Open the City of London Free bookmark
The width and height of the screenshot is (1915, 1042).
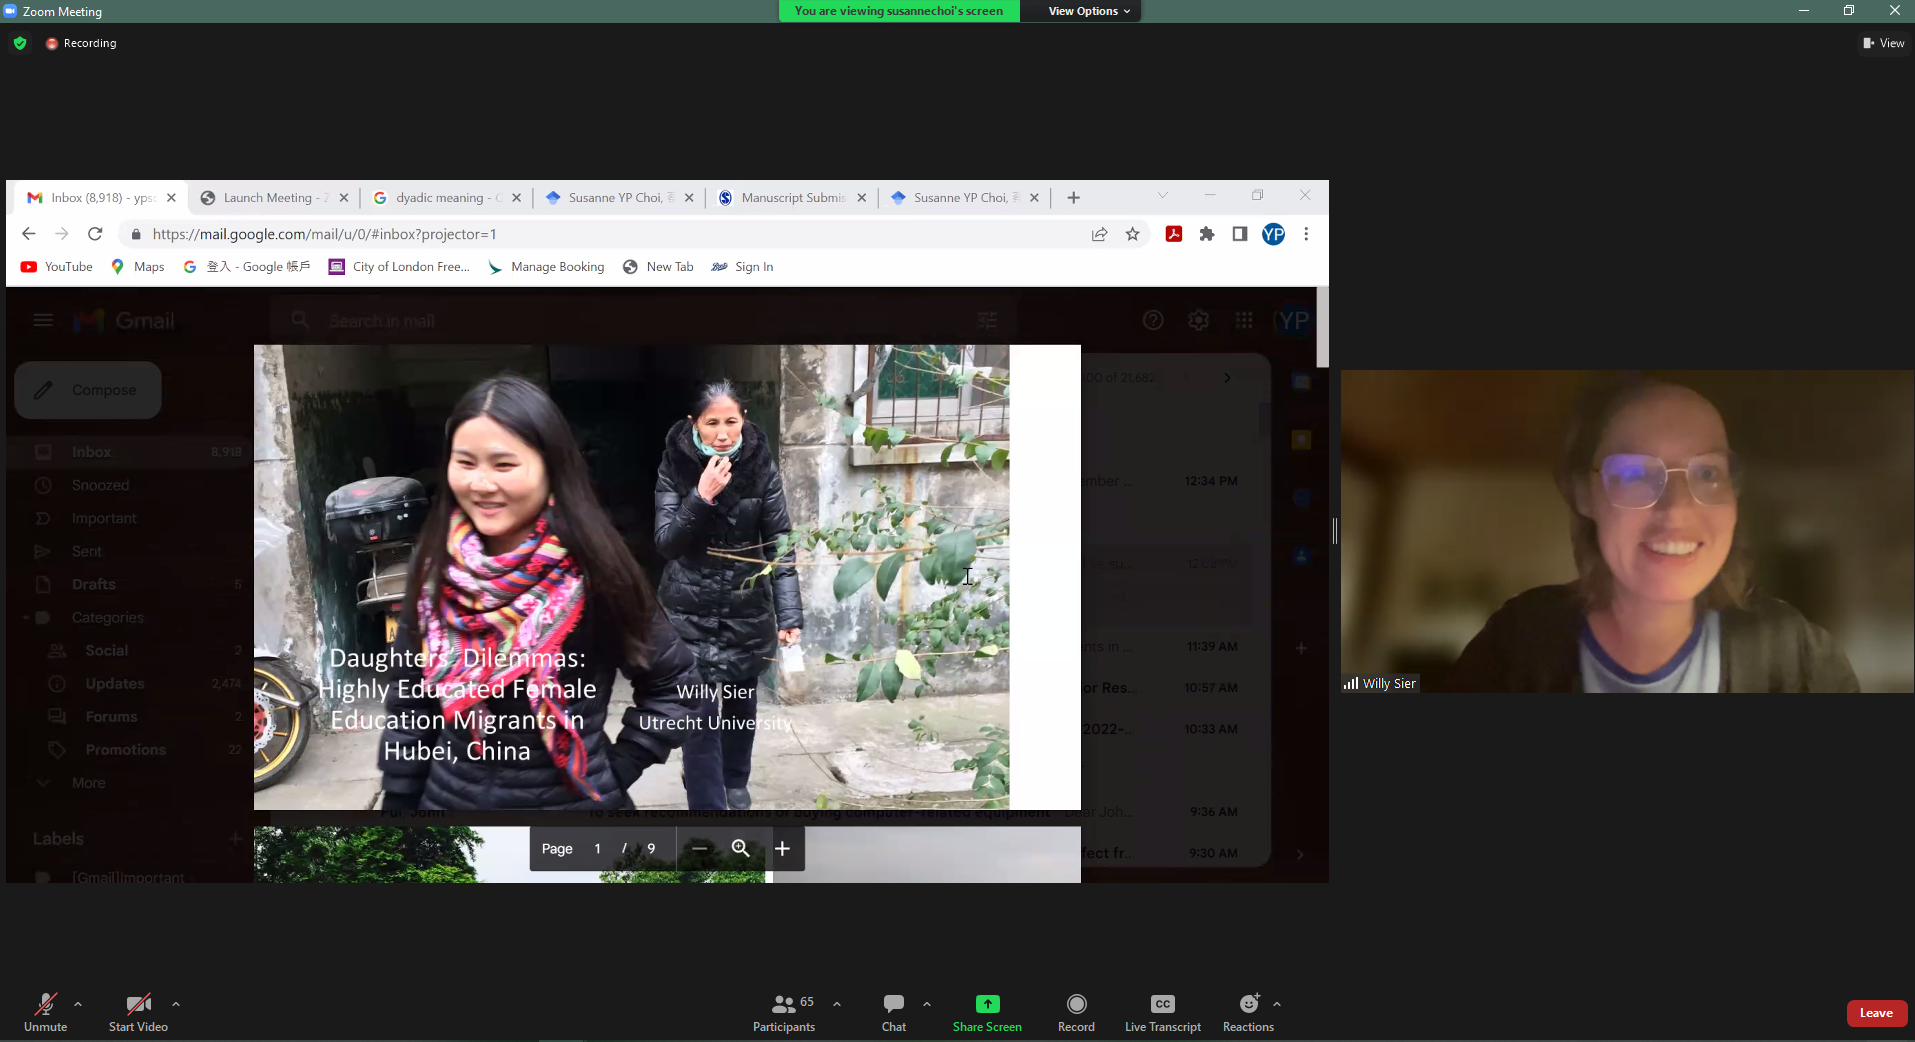tap(399, 267)
